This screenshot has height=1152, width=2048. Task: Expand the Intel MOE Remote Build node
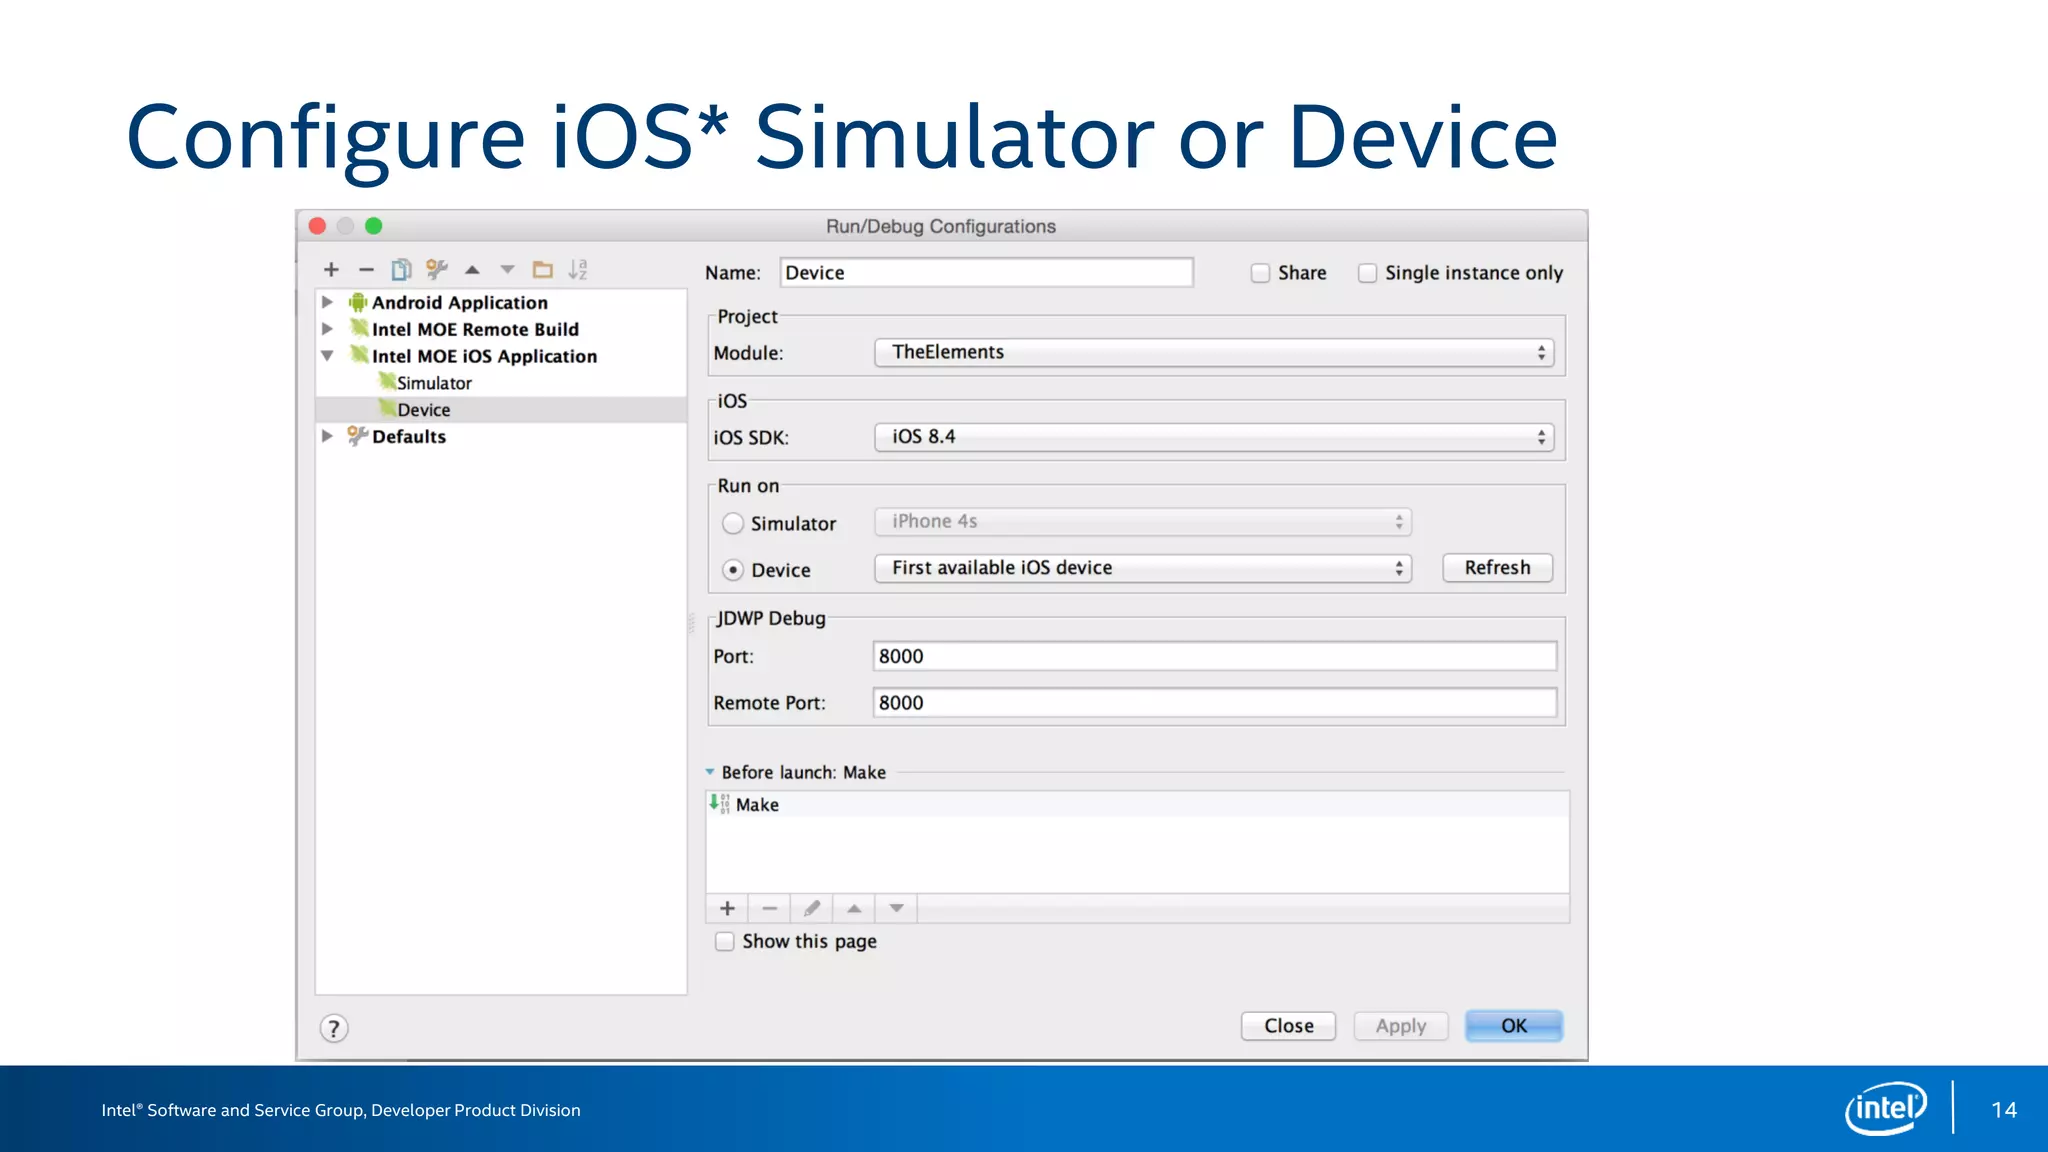point(327,328)
